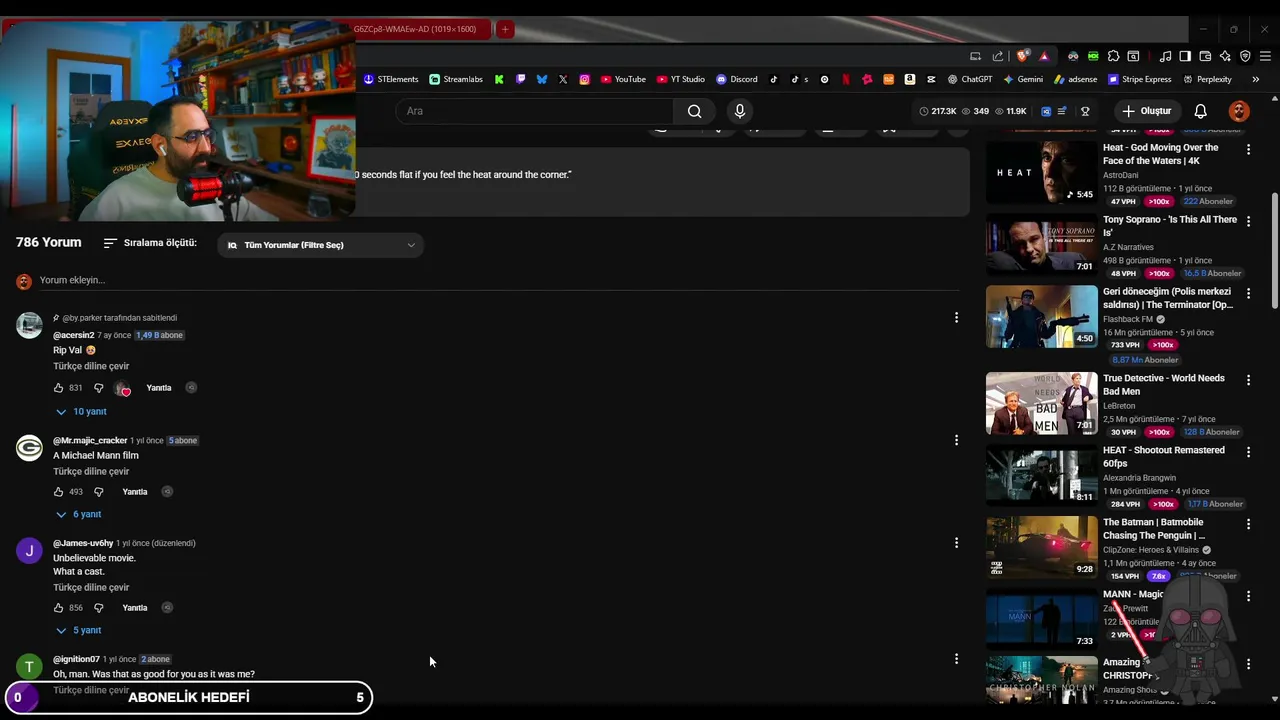Open options menu for 'Tony Soprano' video
This screenshot has height=720, width=1280.
(1248, 221)
